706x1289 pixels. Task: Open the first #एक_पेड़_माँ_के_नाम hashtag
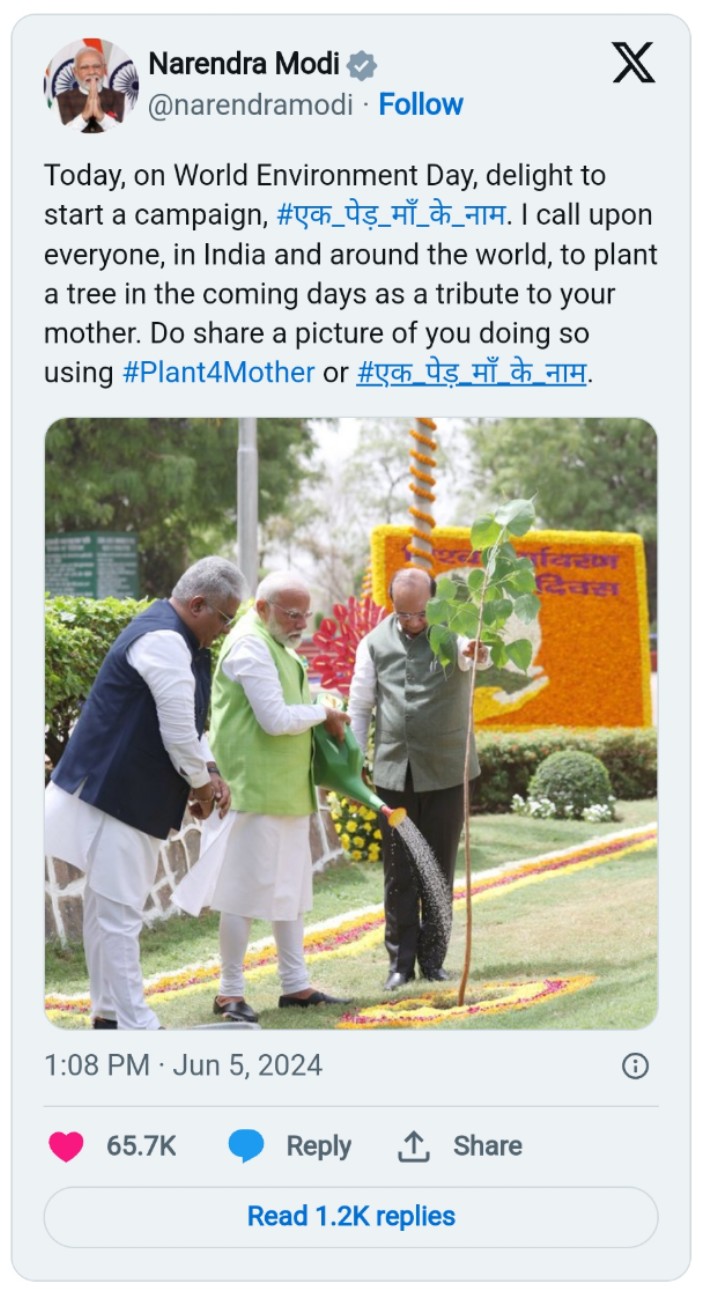[390, 215]
